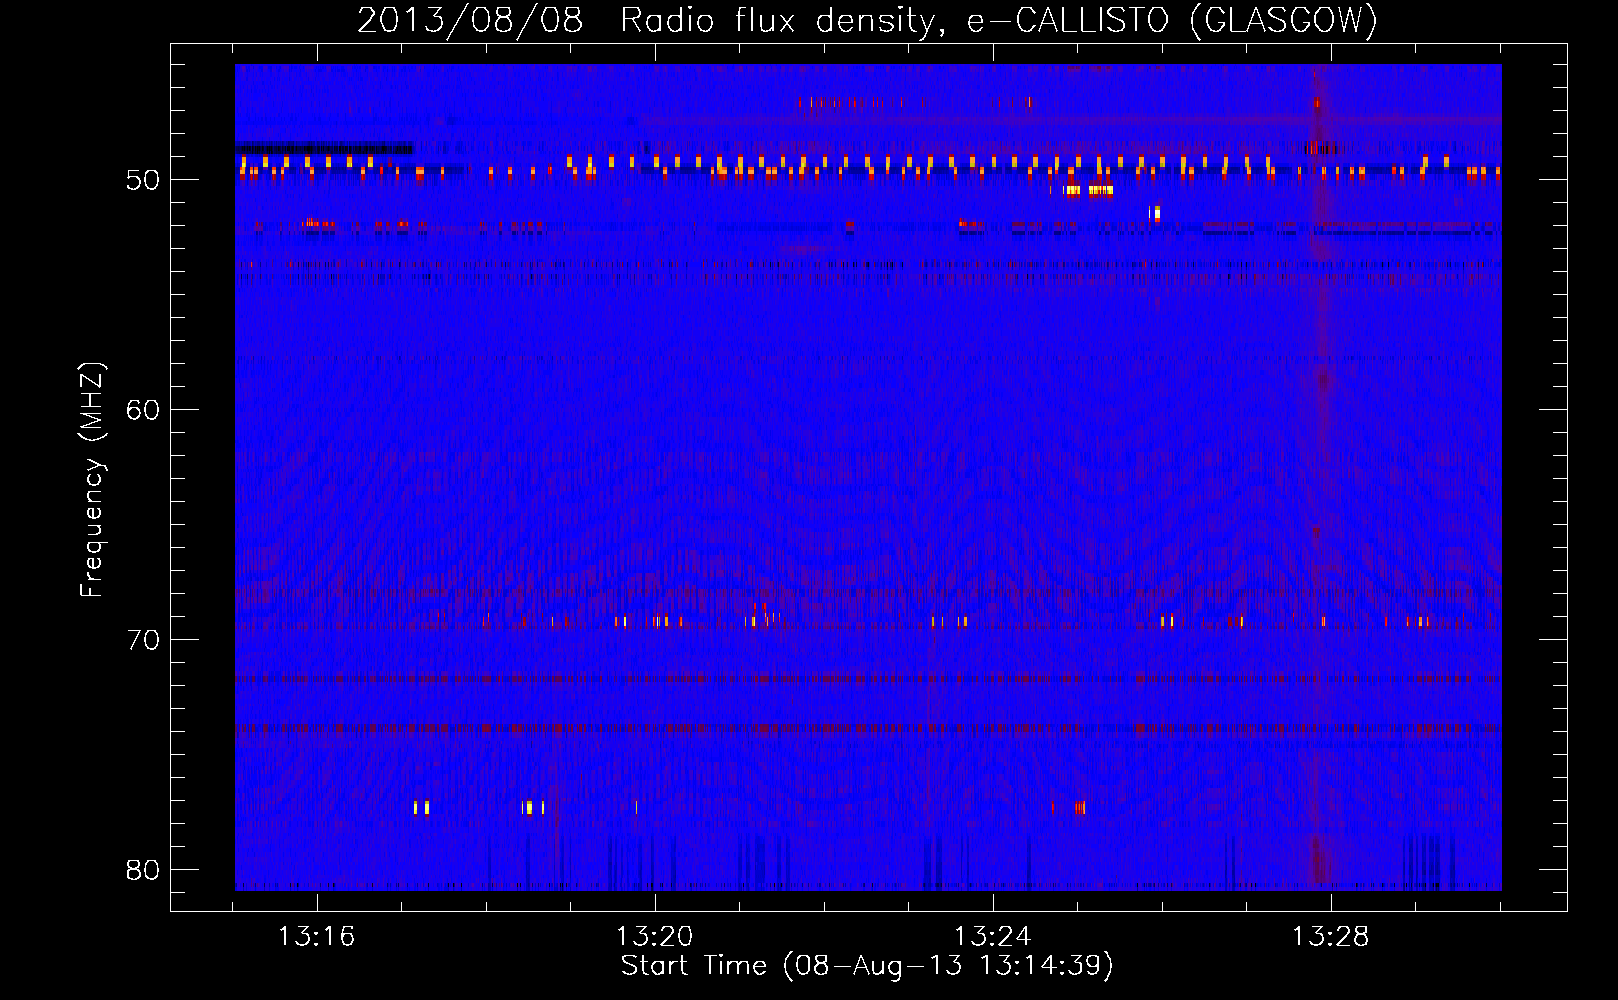Click the red horizontal line near 72 MHz
This screenshot has width=1618, height=1000.
[x=867, y=678]
